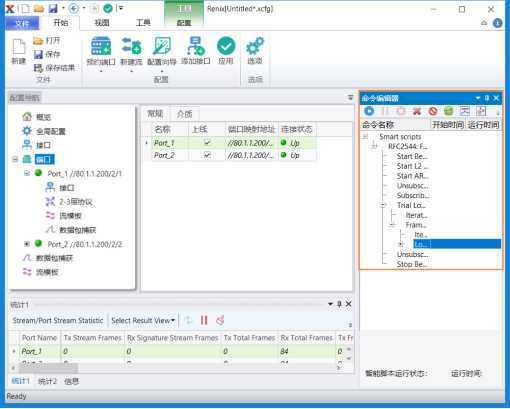The image size is (510, 409).
Task: Open the dropdown arrow under 预约端口
Action: click(101, 71)
